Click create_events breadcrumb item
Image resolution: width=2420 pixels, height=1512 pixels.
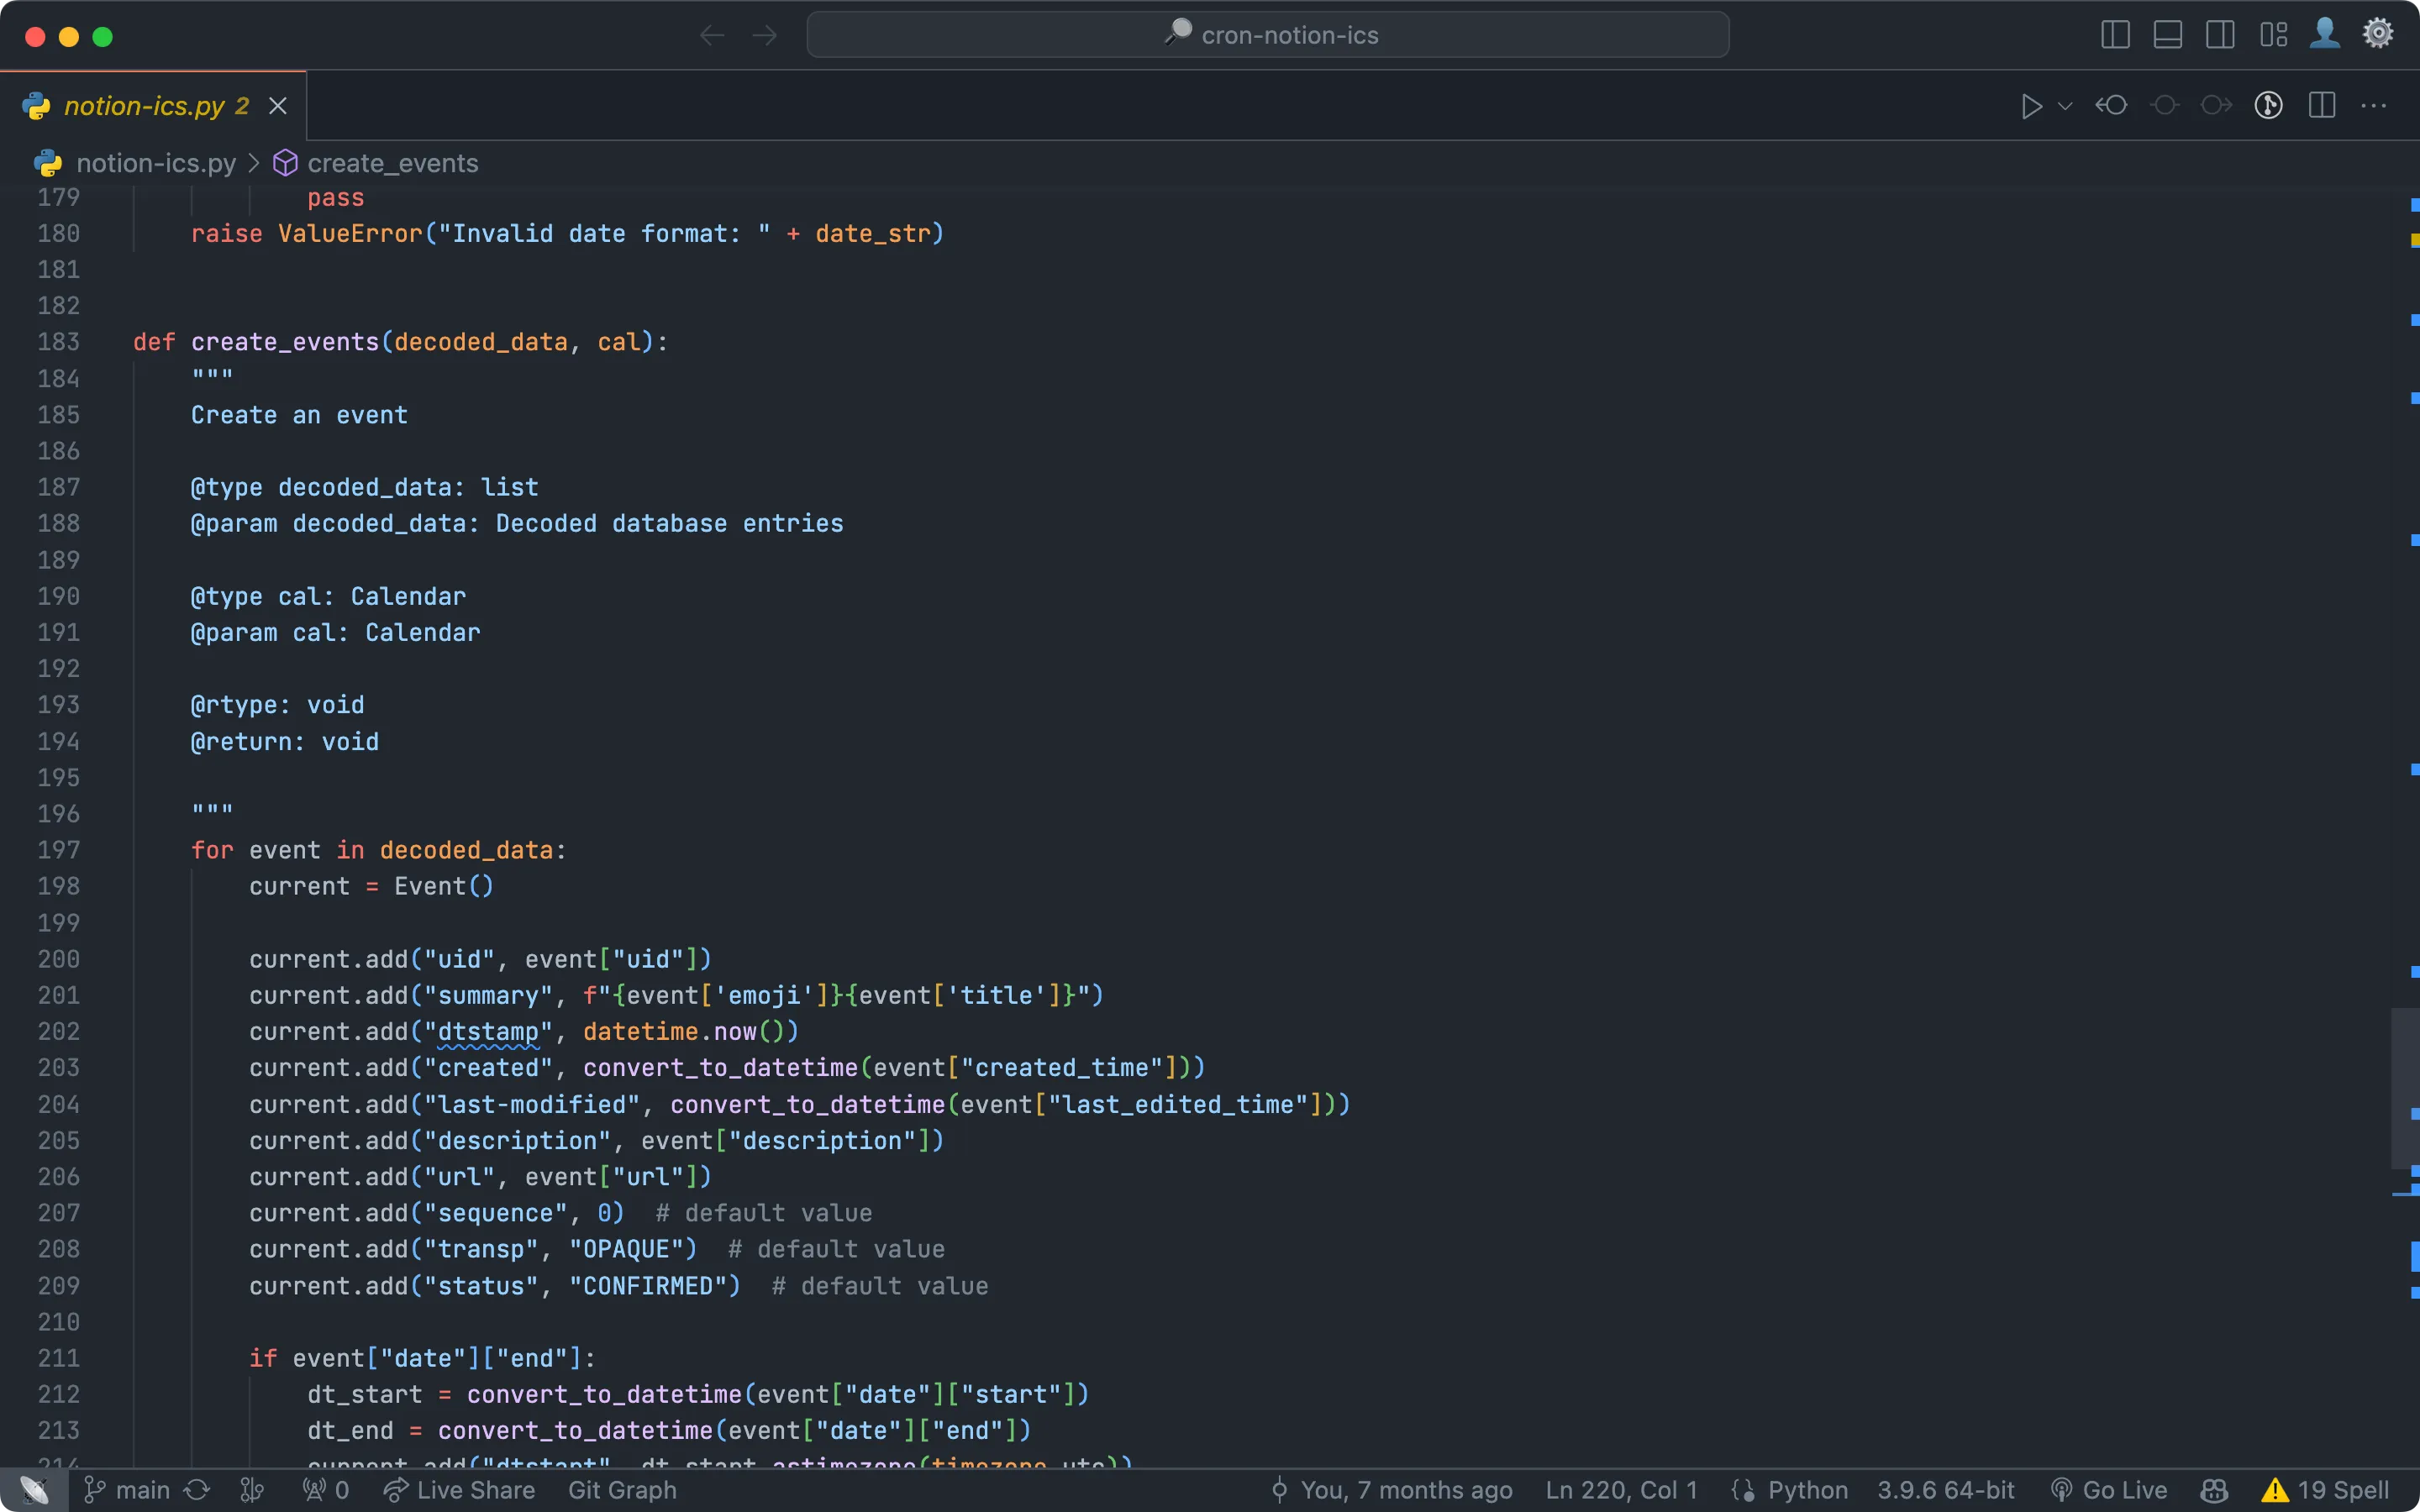point(393,163)
